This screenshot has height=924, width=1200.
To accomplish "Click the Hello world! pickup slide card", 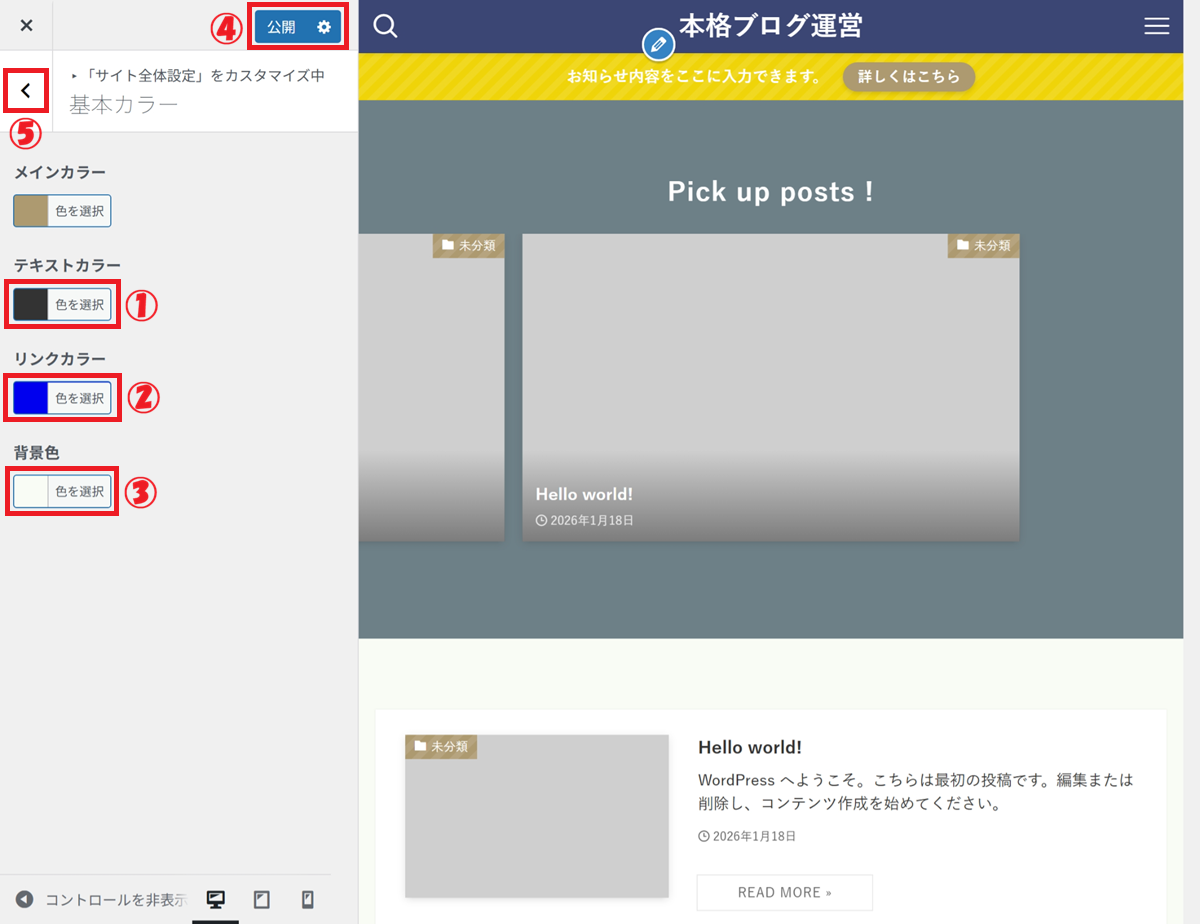I will [x=770, y=388].
